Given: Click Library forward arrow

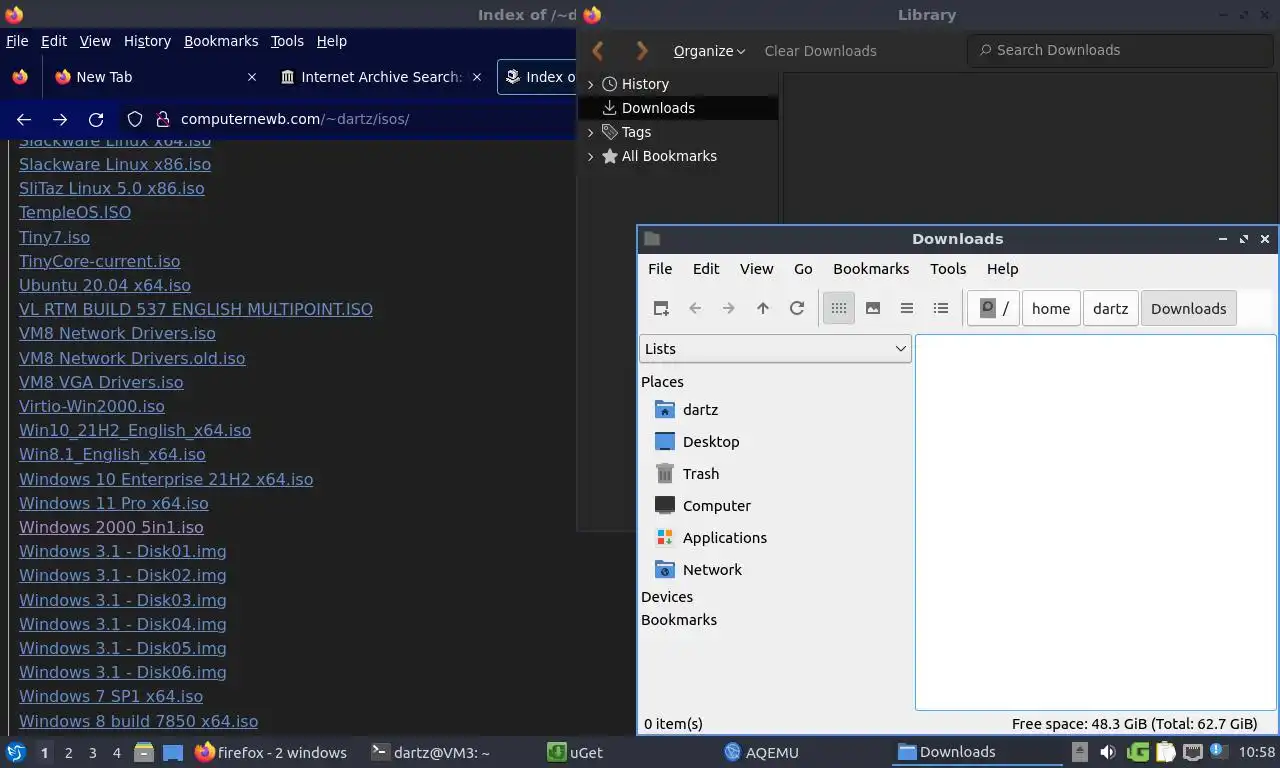Looking at the screenshot, I should point(642,51).
